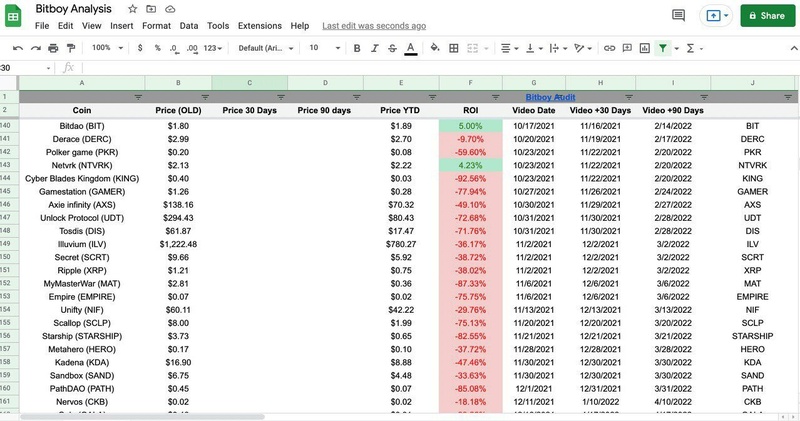Image resolution: width=800 pixels, height=421 pixels.
Task: Open the Extensions menu
Action: [x=260, y=26]
